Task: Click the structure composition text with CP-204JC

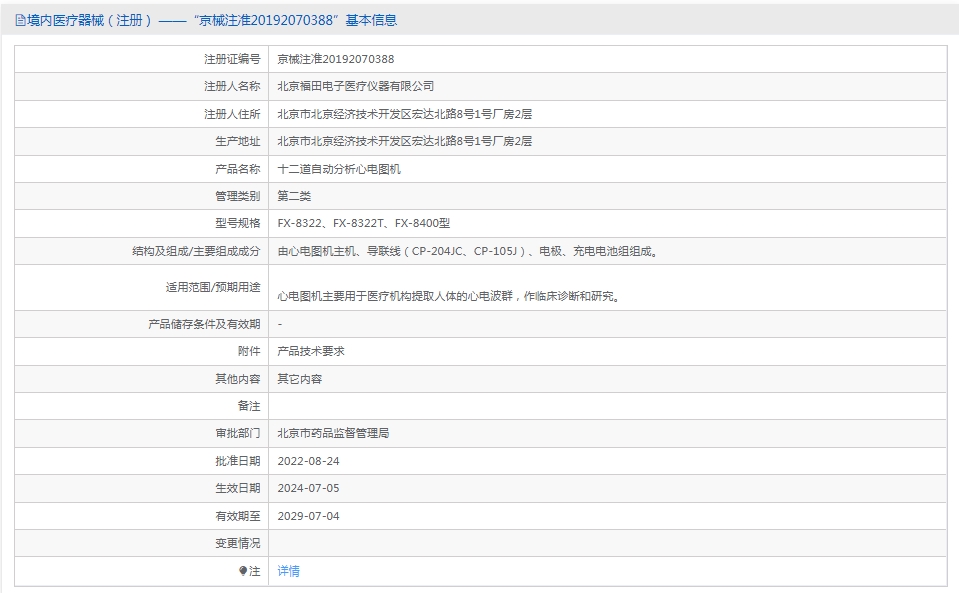Action: [x=468, y=251]
